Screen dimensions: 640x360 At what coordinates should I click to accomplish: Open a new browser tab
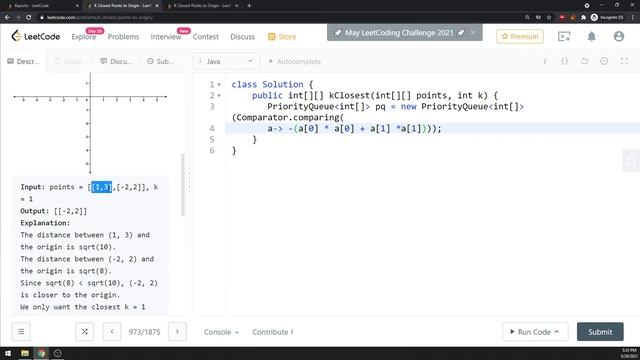point(249,6)
